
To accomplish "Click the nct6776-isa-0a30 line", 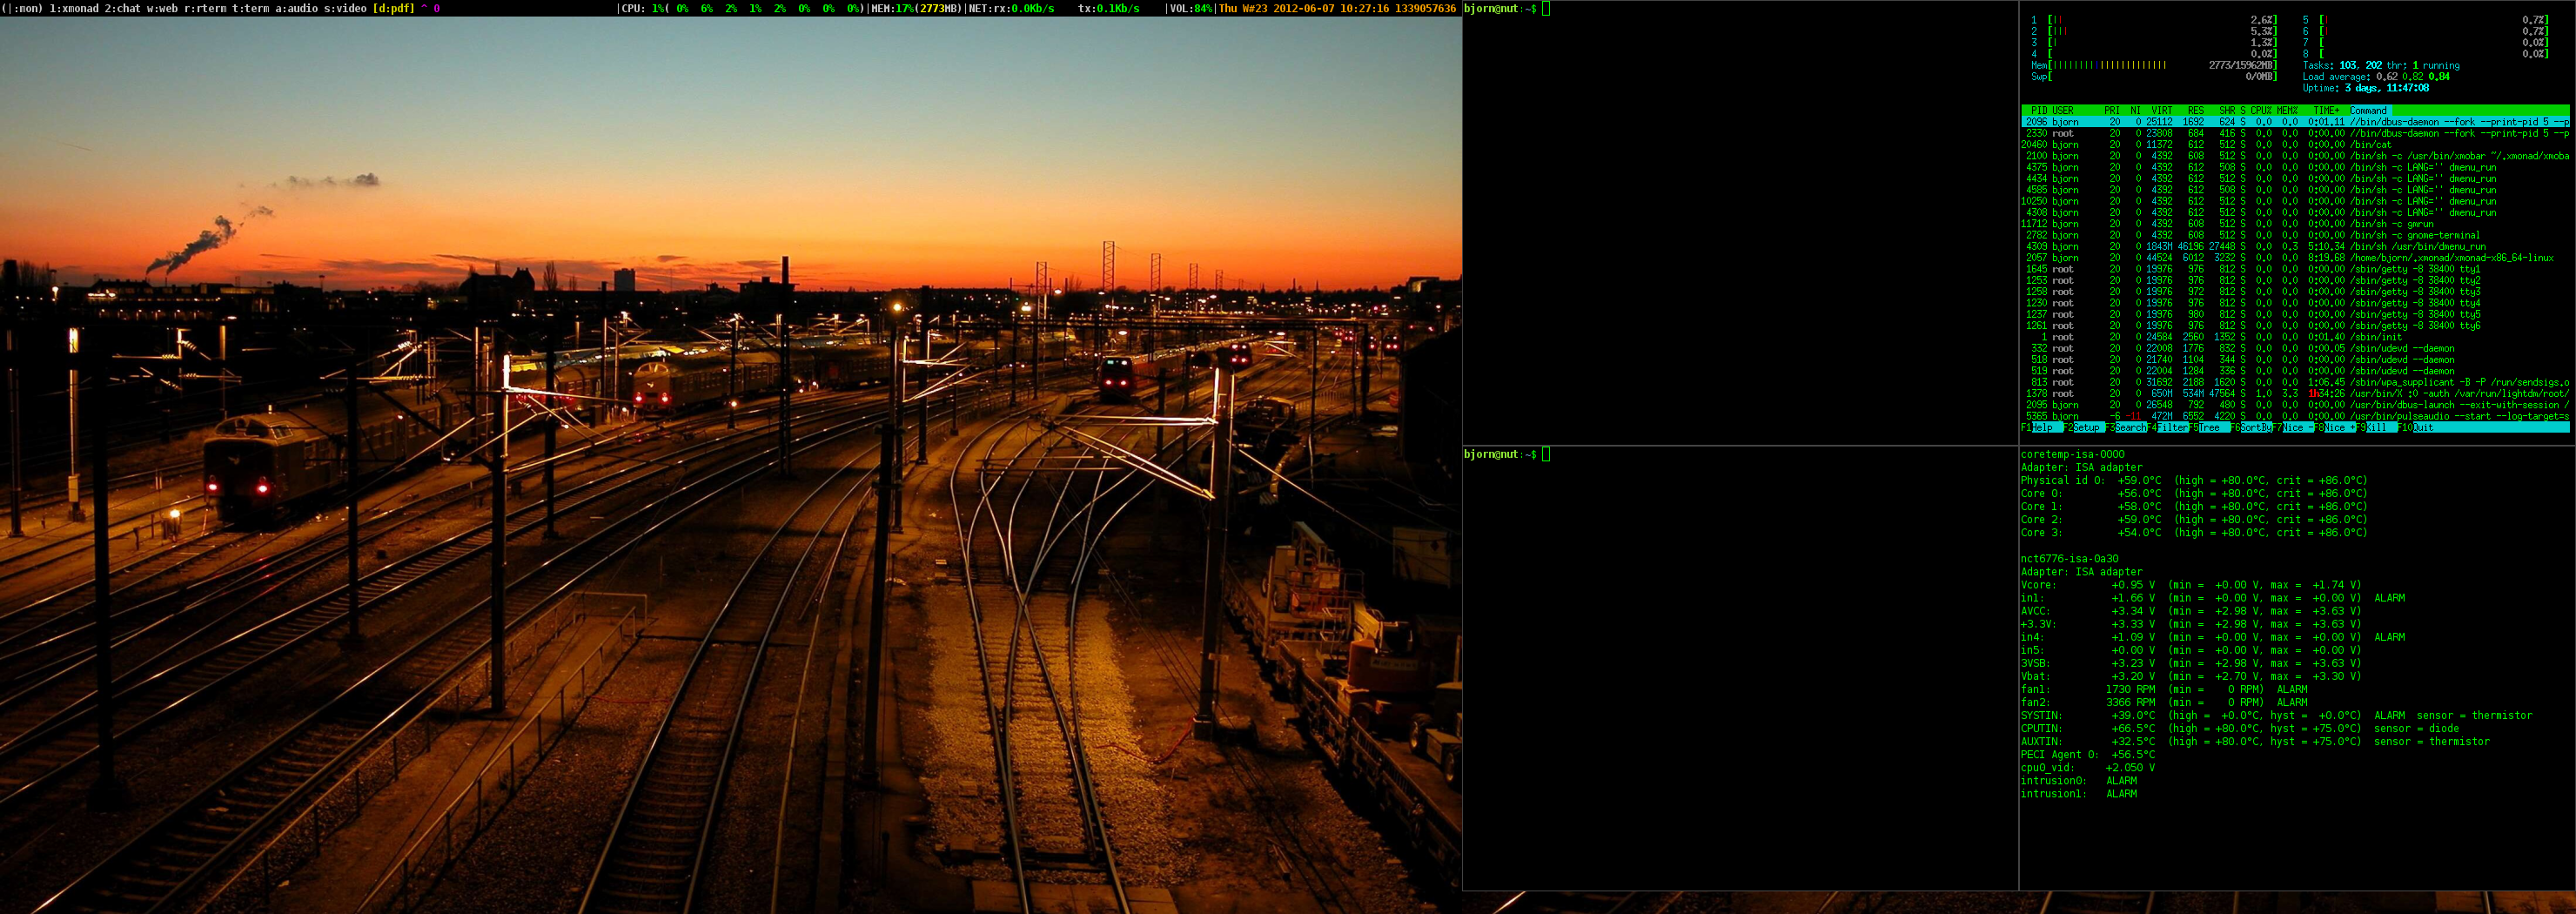I will click(2069, 559).
